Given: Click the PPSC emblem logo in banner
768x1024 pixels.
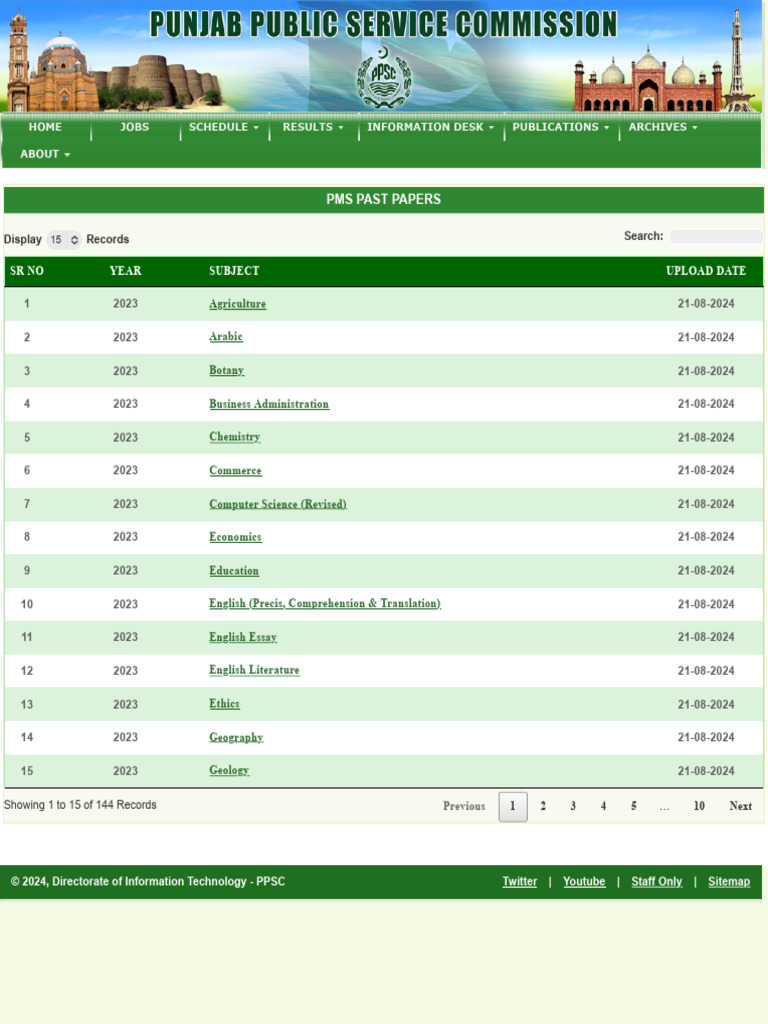Looking at the screenshot, I should click(x=383, y=77).
